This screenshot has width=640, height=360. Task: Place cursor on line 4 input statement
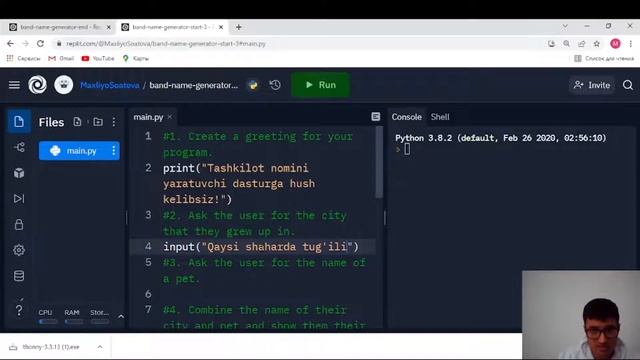click(261, 247)
